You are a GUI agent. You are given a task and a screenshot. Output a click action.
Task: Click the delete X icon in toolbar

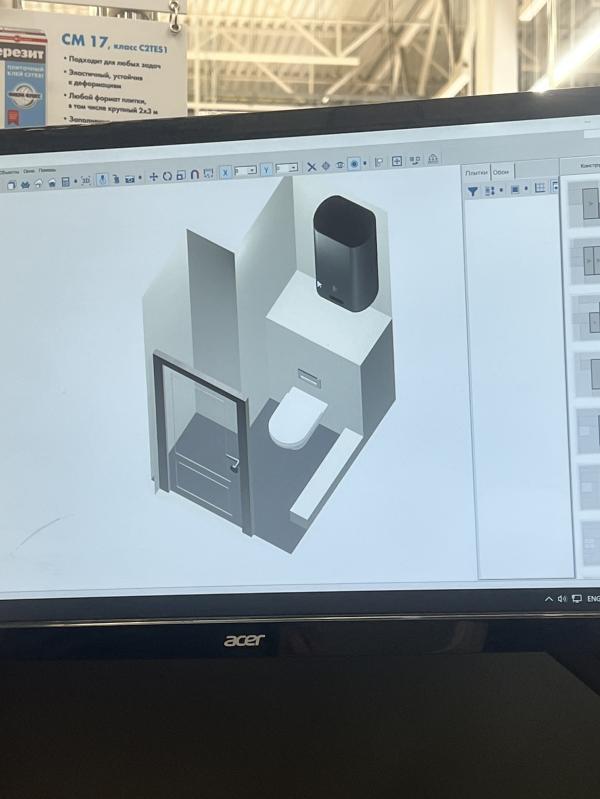pyautogui.click(x=311, y=166)
